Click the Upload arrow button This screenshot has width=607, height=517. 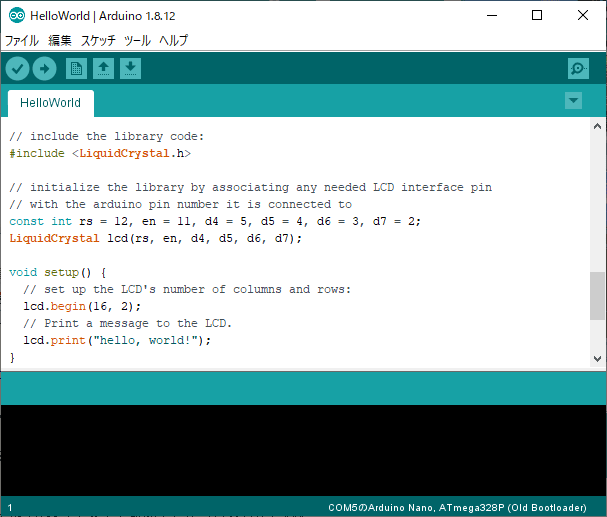click(x=45, y=69)
